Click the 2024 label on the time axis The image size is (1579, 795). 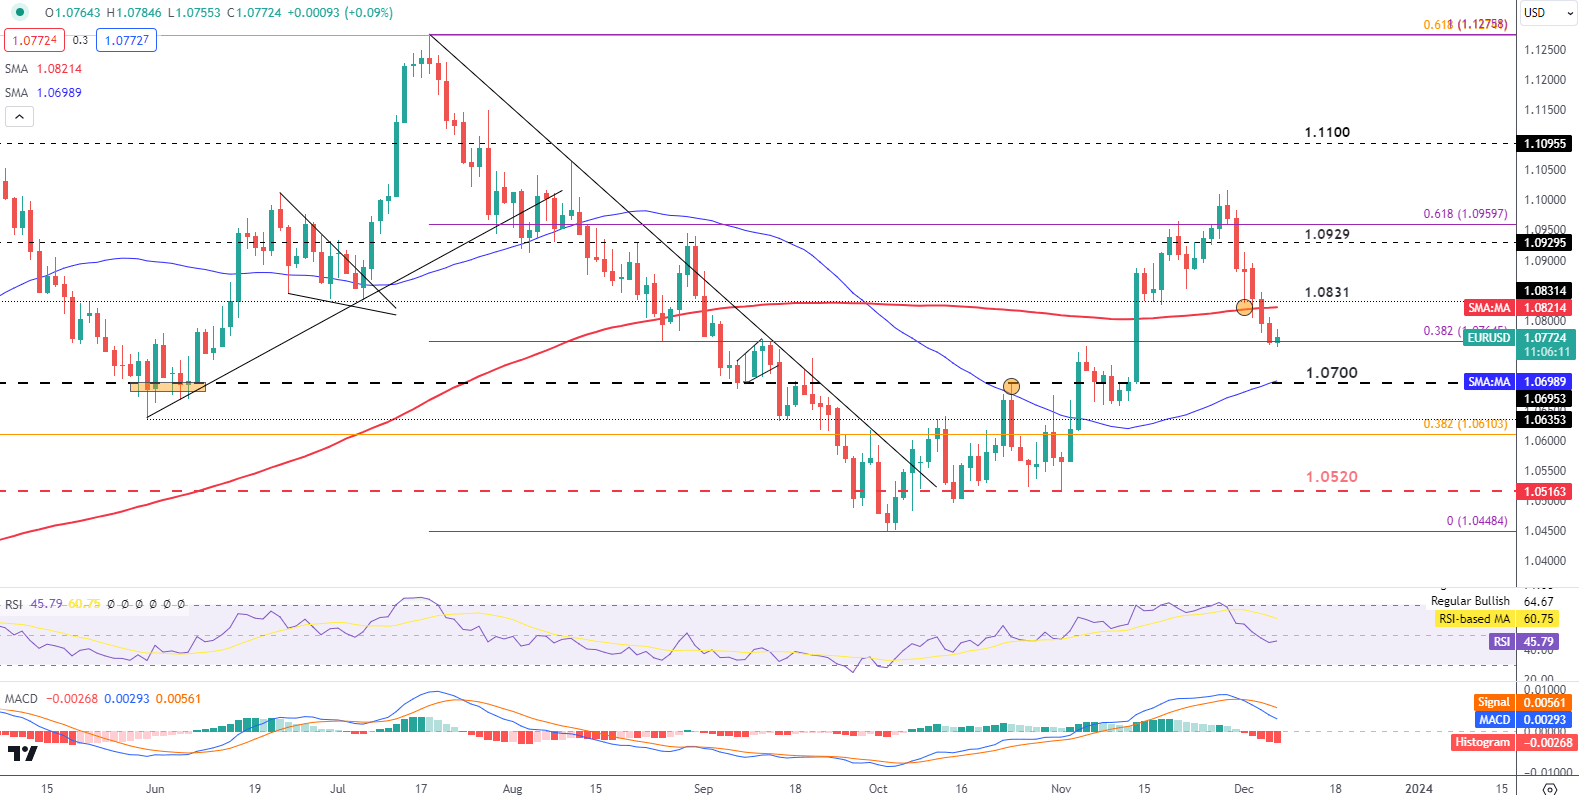tap(1418, 789)
